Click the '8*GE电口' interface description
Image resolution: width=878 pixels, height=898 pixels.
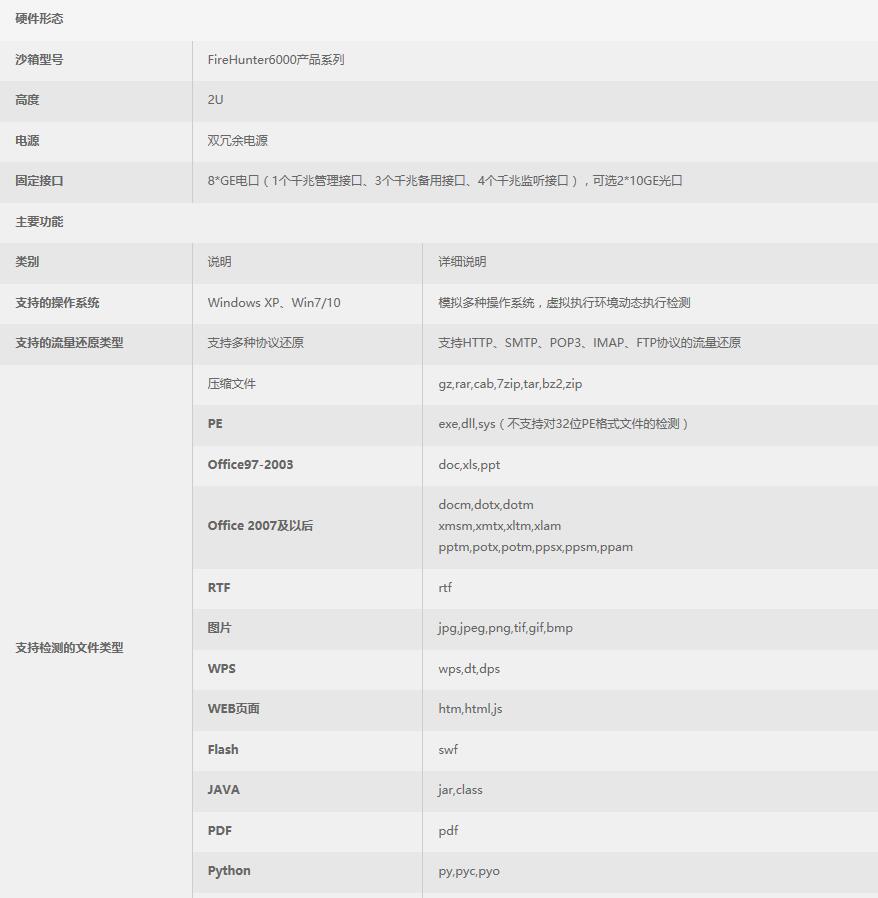[445, 180]
